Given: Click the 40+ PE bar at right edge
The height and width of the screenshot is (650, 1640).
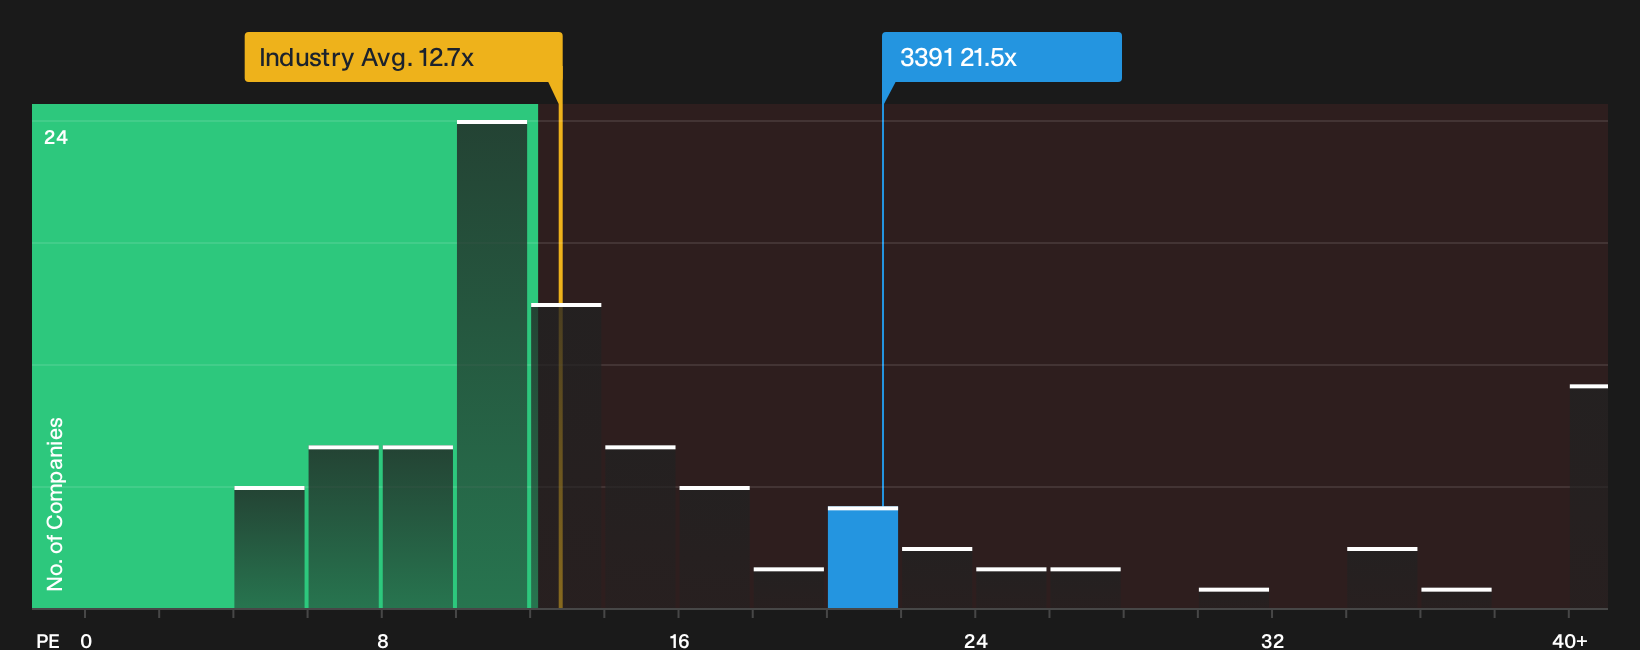Looking at the screenshot, I should pyautogui.click(x=1589, y=496).
